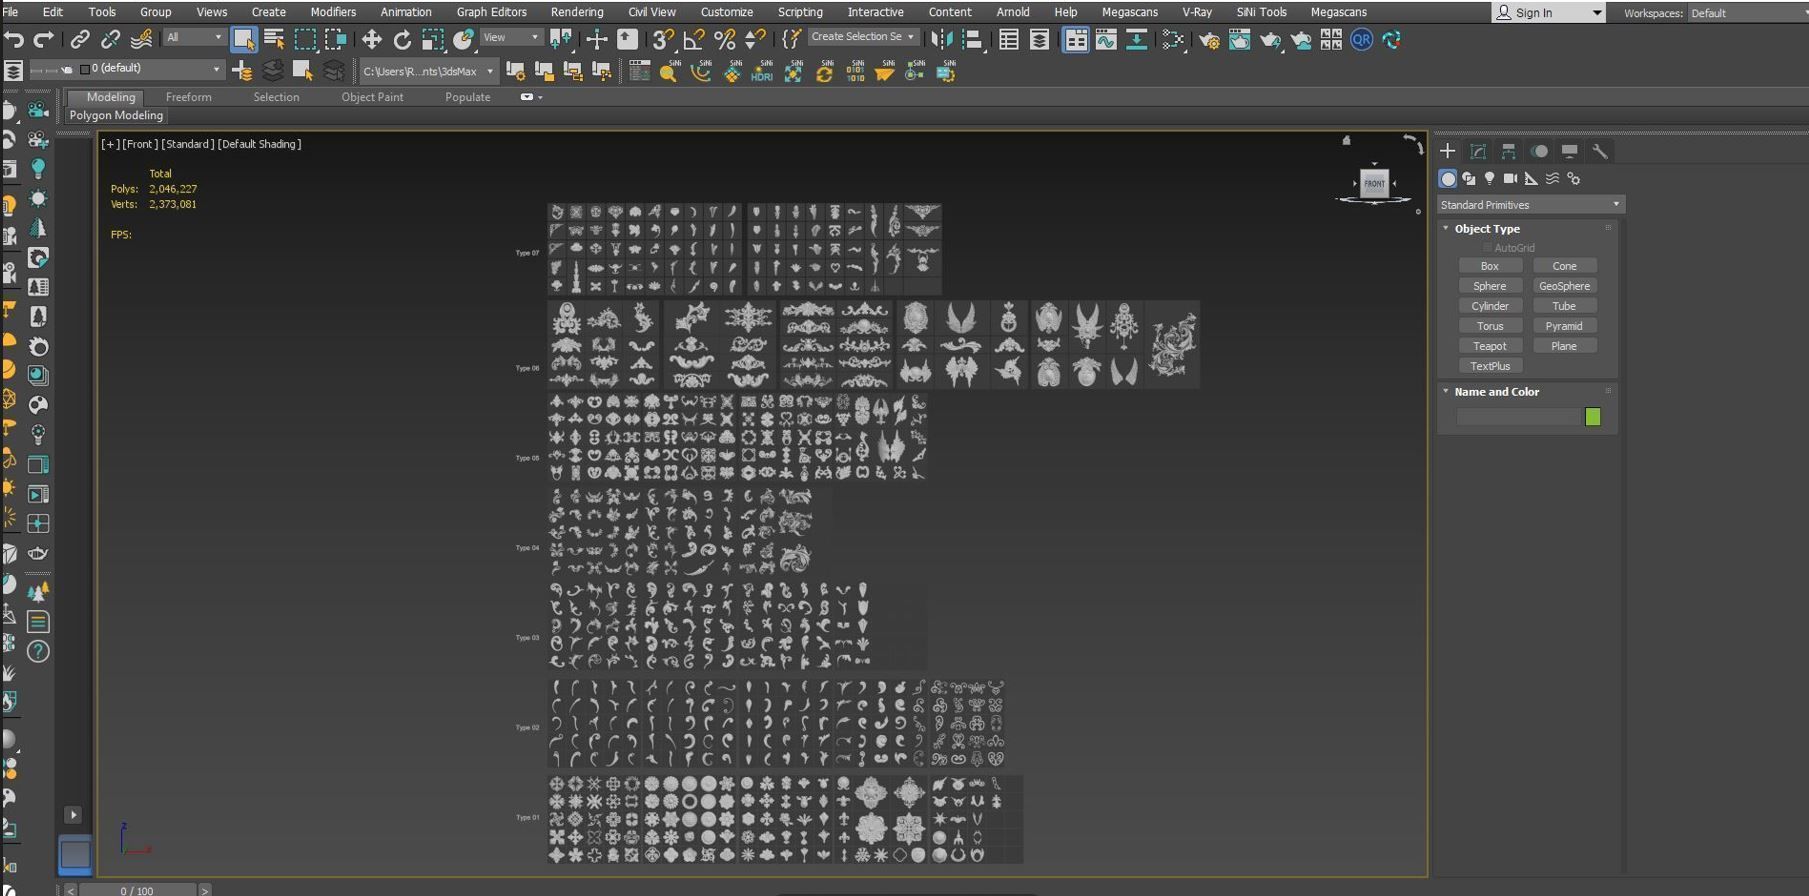Toggle Percent Snap
1809x896 pixels.
725,39
